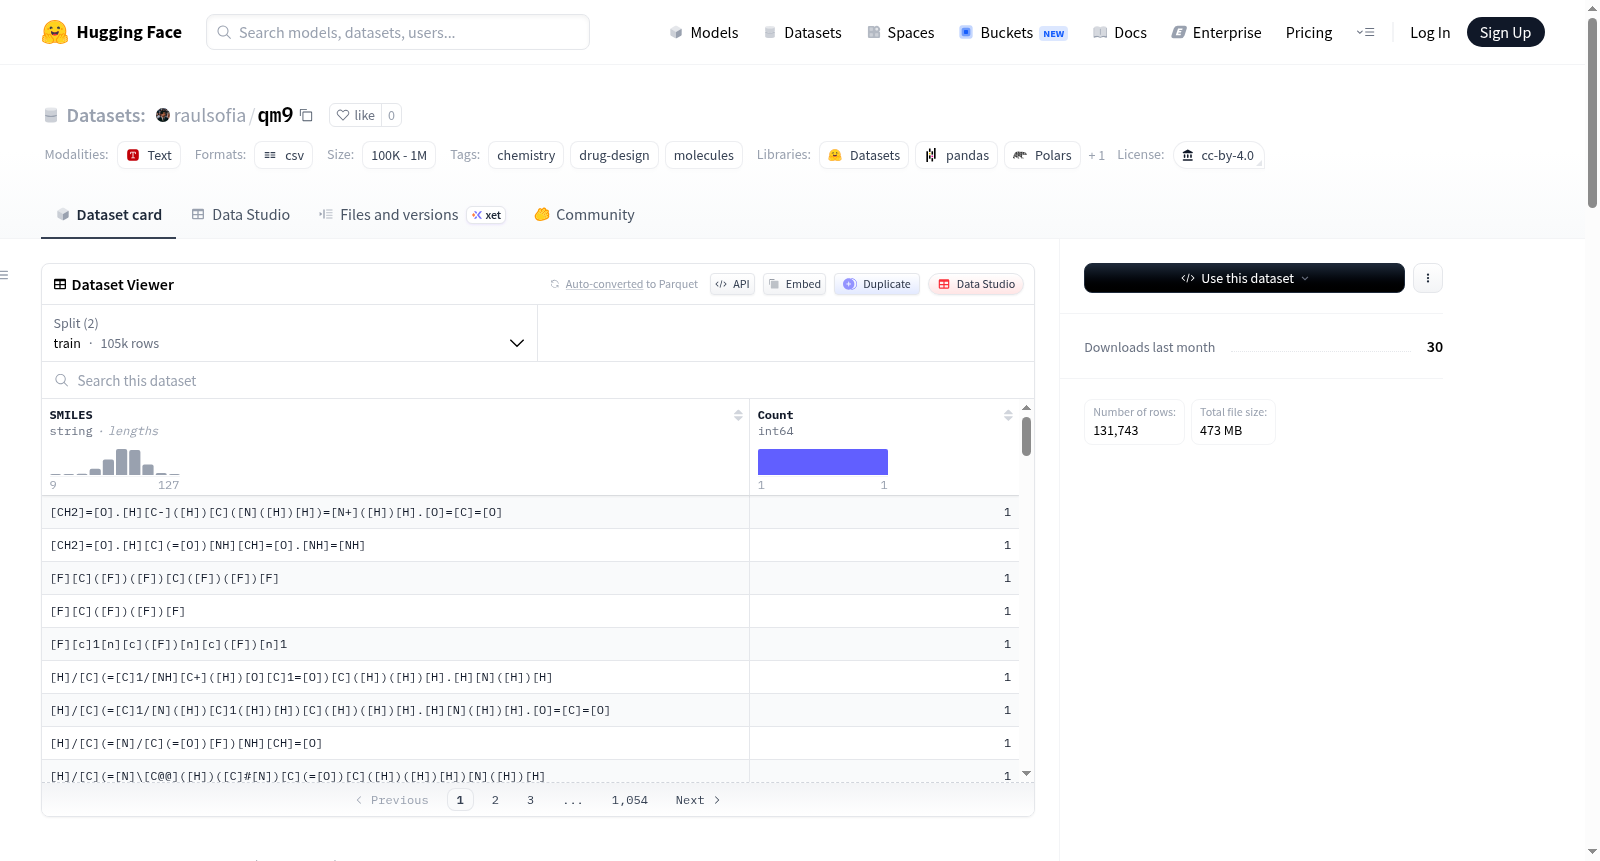Select row [F][C]([F])([F])[F]

[530, 611]
